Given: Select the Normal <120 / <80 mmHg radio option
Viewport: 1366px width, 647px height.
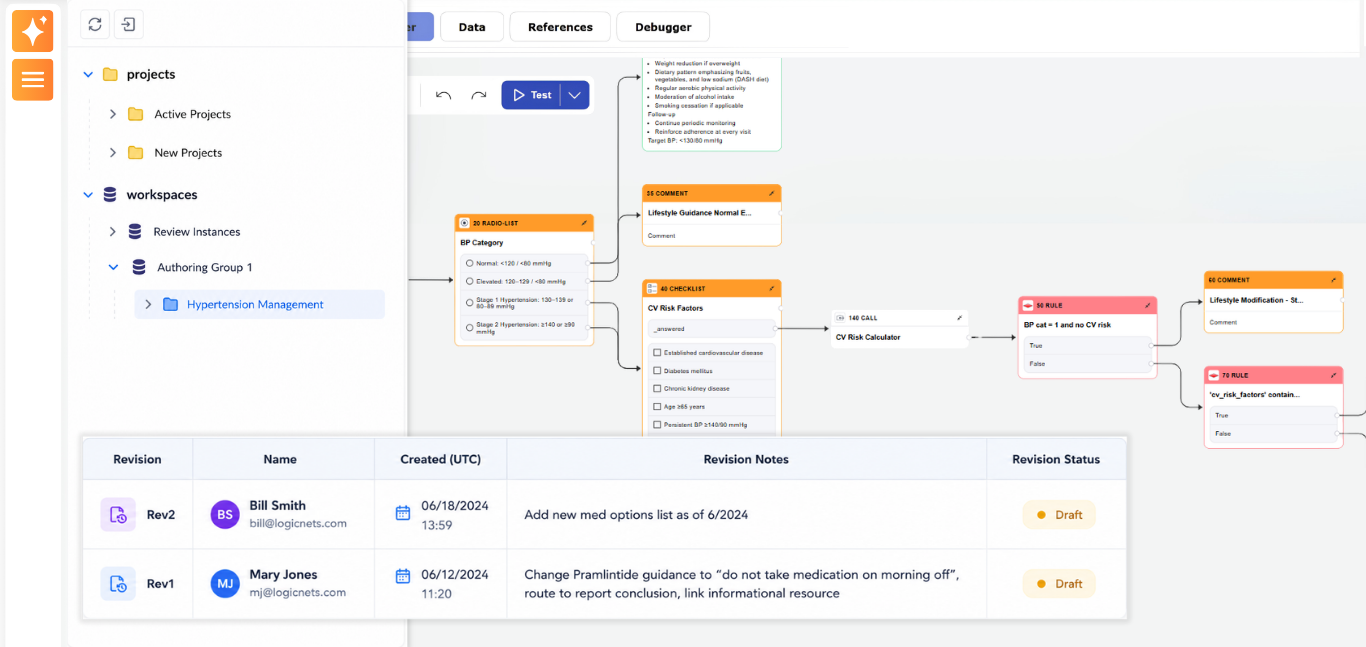Looking at the screenshot, I should pyautogui.click(x=469, y=263).
